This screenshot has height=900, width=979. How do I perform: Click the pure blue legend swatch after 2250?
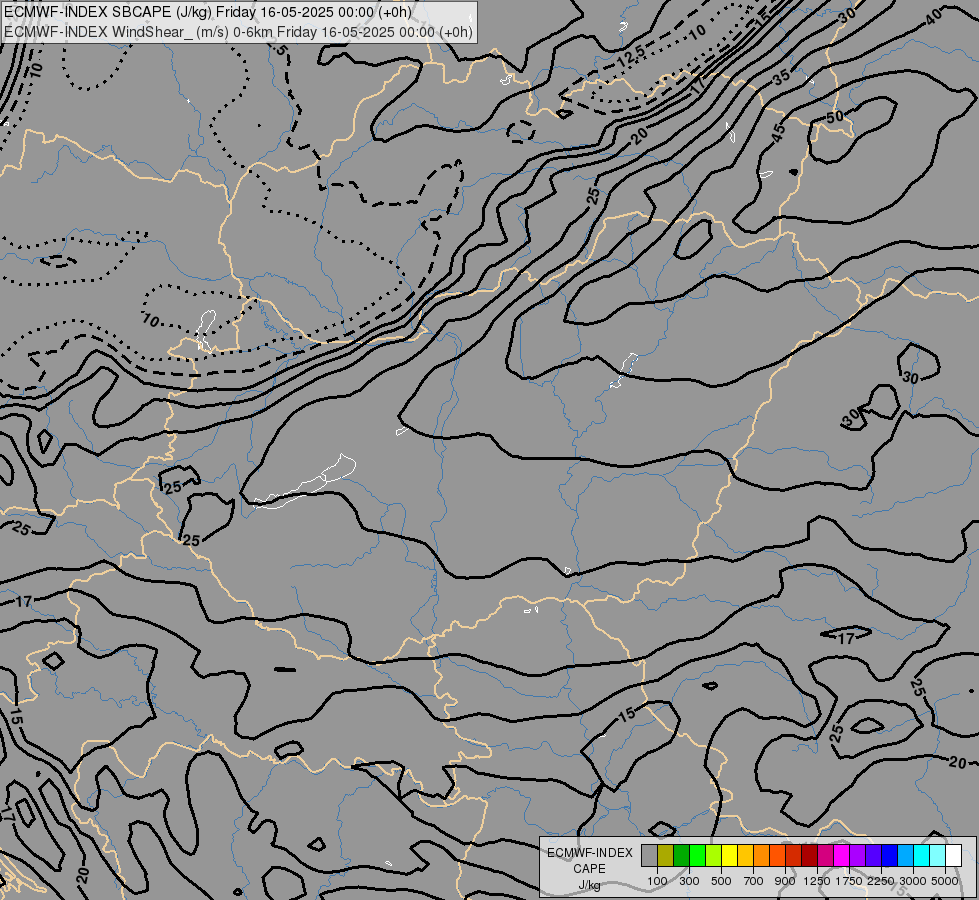tap(890, 856)
